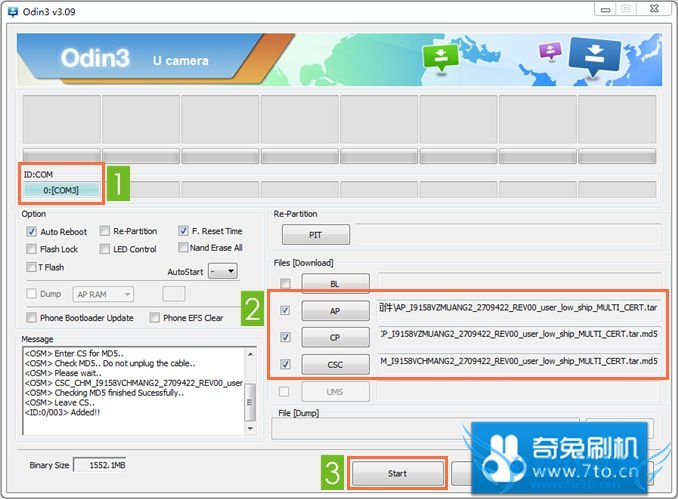This screenshot has width=678, height=499.
Task: Enable the Re-Partition checkbox
Action: [105, 231]
